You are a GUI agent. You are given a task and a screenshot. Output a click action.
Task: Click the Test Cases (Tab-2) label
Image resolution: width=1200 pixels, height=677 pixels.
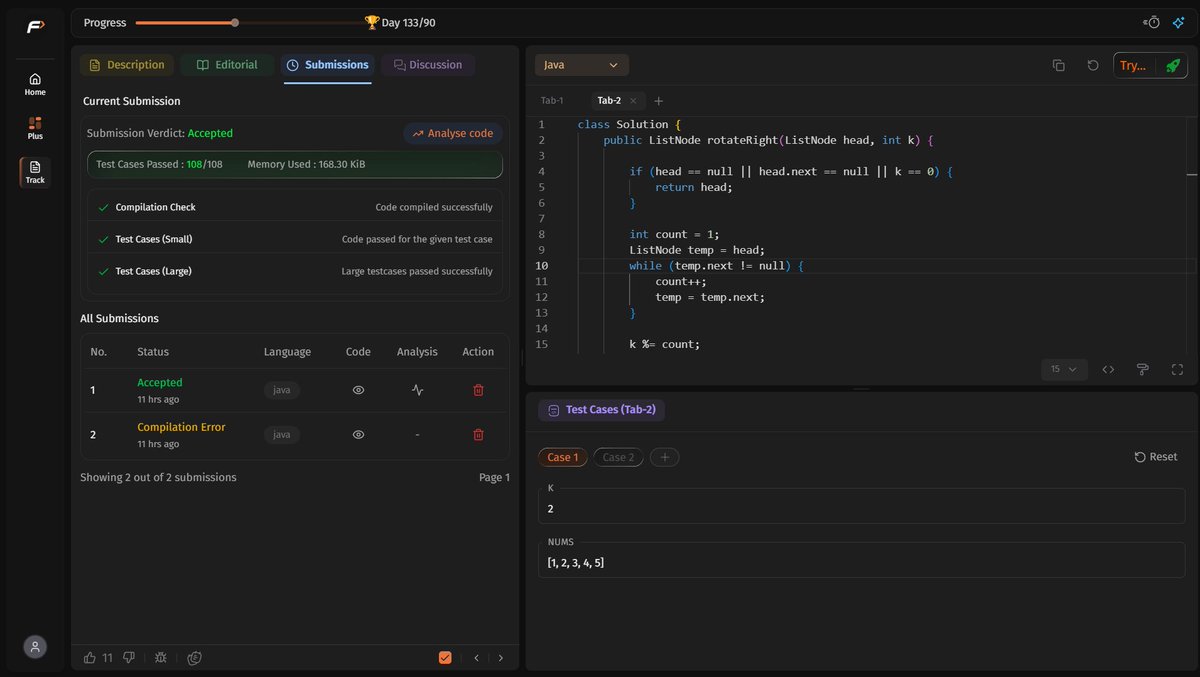click(x=602, y=410)
